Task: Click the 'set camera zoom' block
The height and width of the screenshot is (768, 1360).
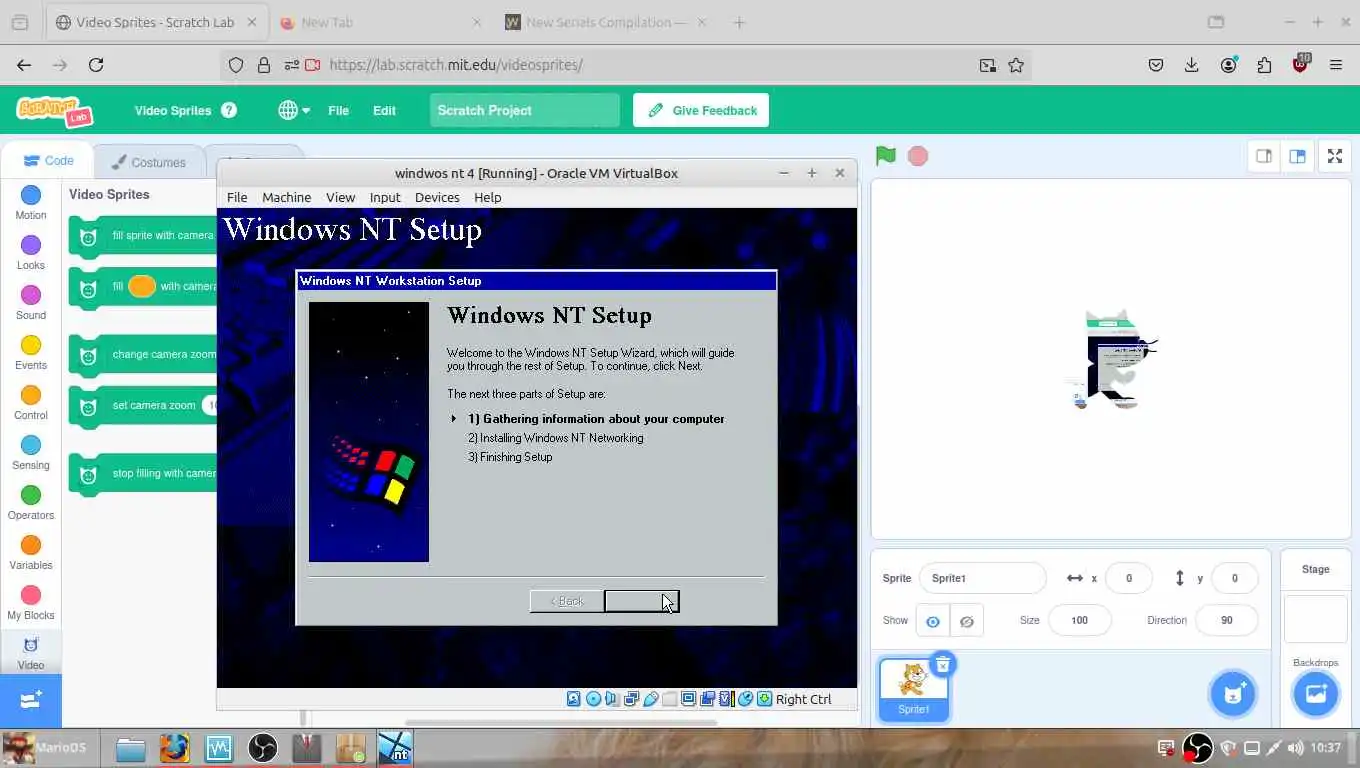Action: coord(143,406)
